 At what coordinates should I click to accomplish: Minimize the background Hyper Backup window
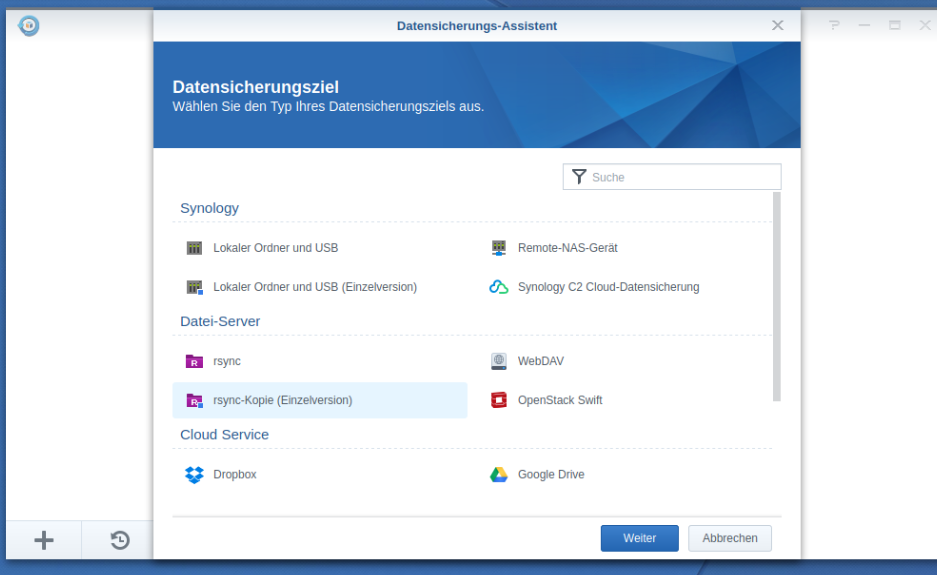coord(864,25)
